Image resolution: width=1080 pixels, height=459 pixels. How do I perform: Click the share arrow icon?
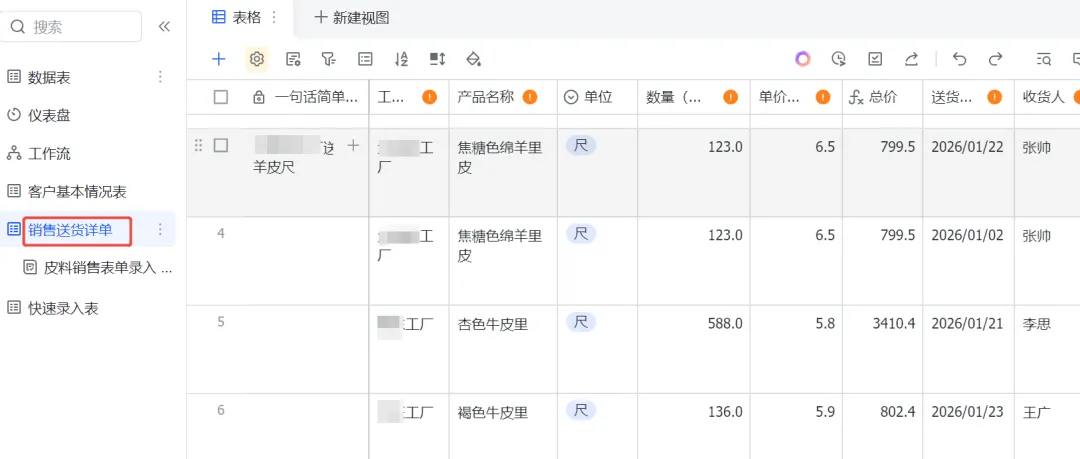tap(911, 59)
